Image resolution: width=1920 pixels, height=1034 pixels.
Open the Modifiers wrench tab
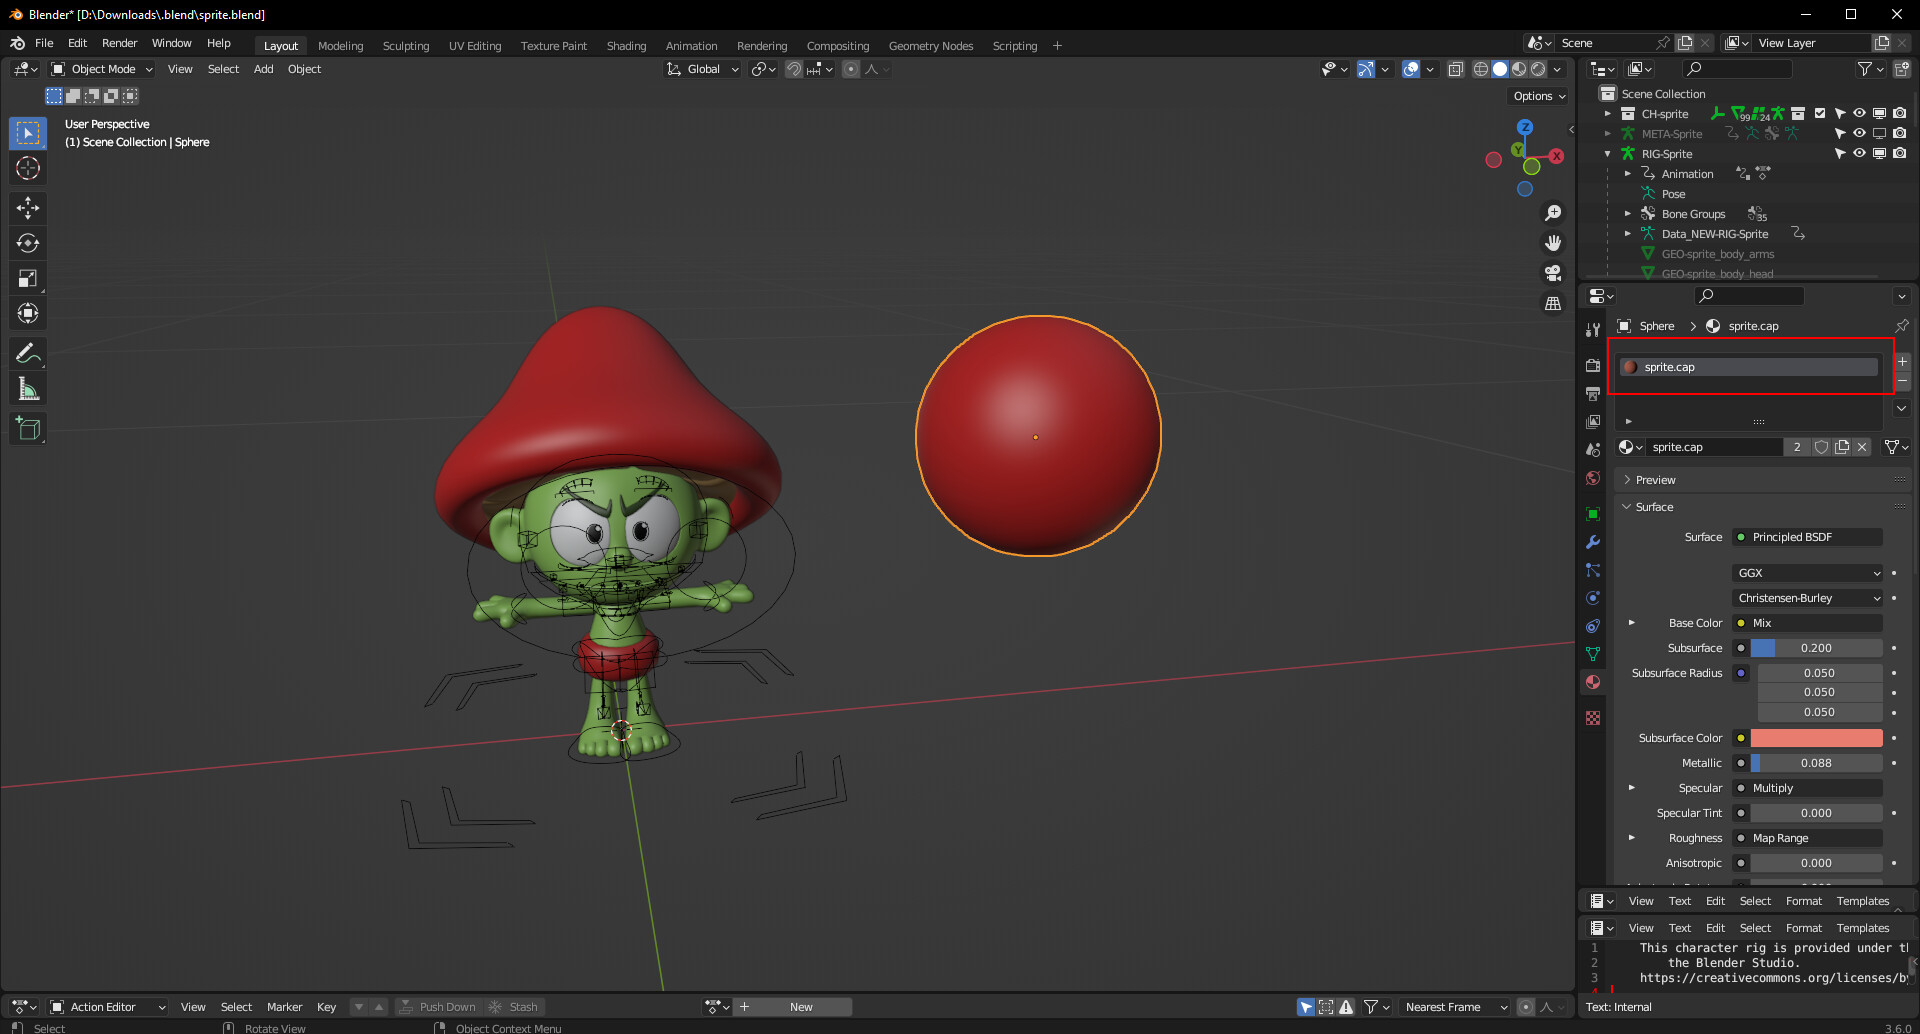point(1593,542)
